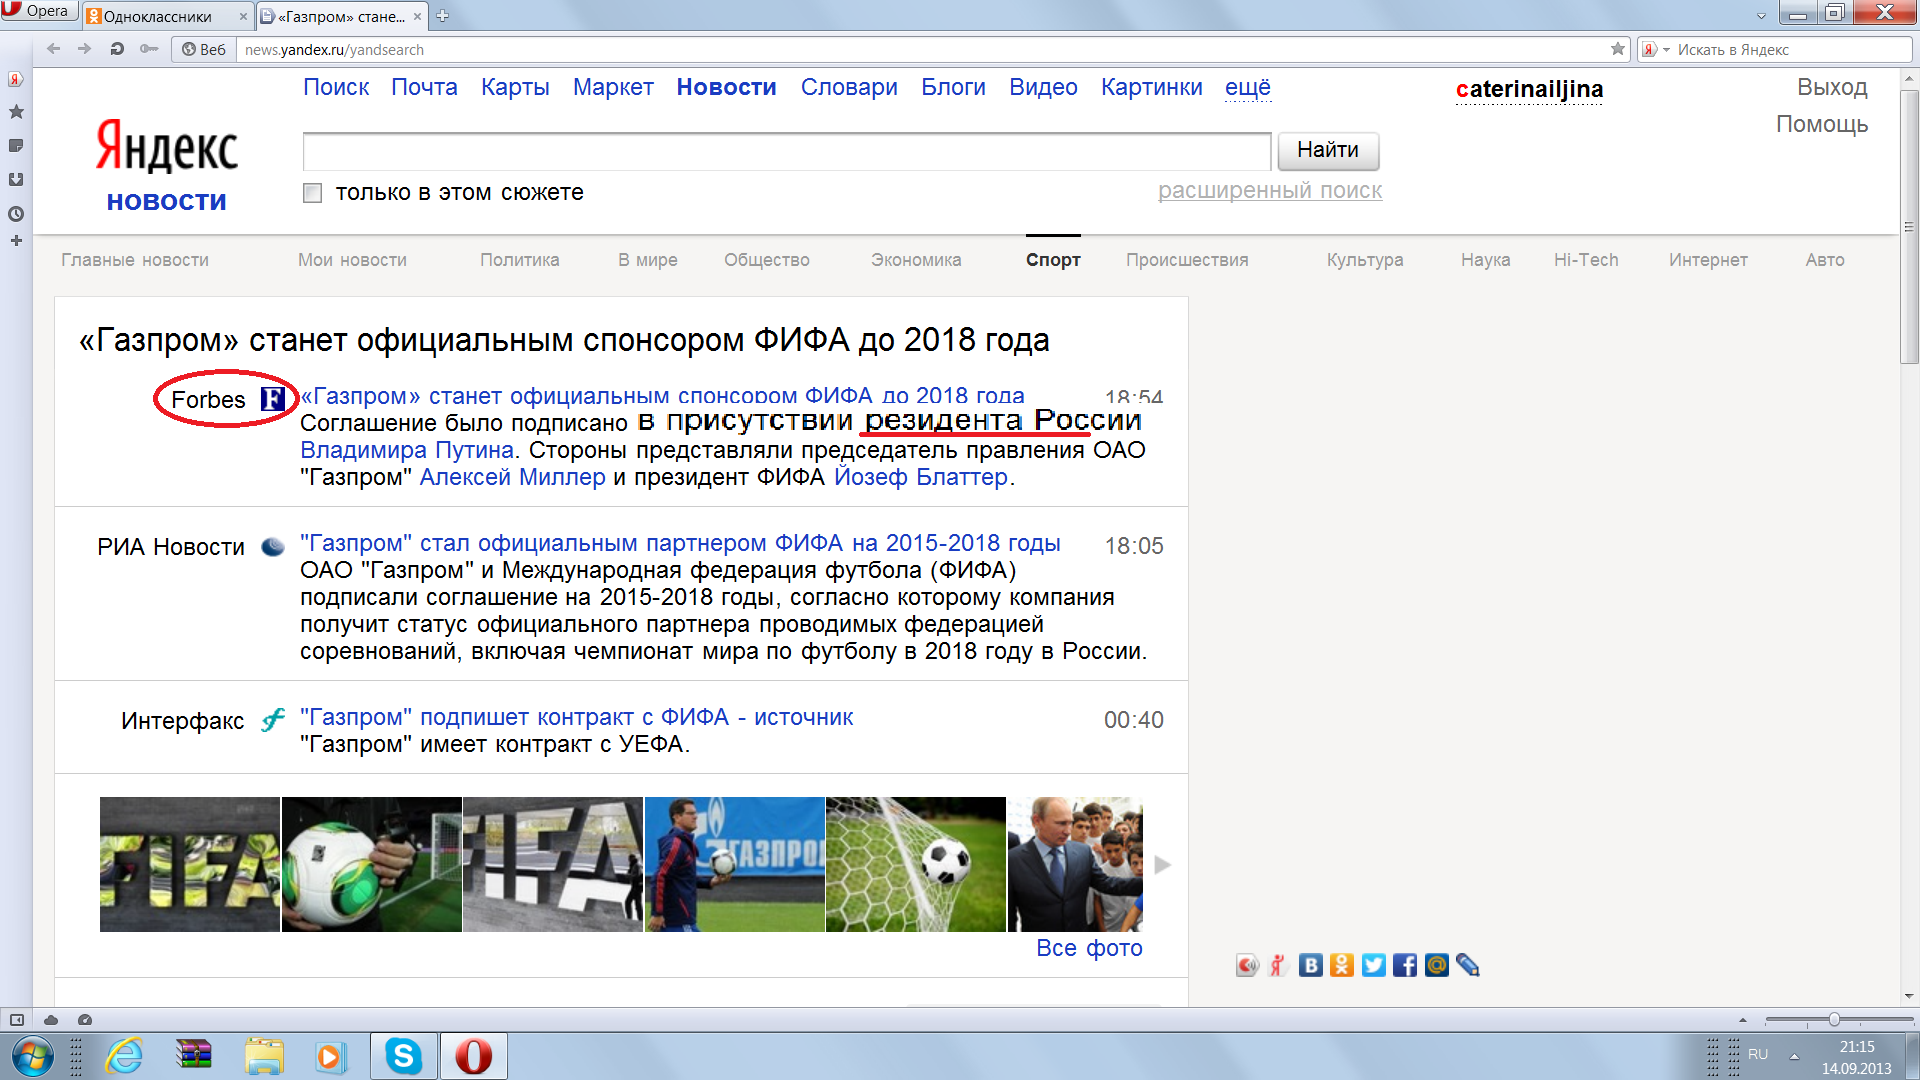Screen dimensions: 1920x1080
Task: Show hidden system tray icons
Action: [x=1794, y=1056]
